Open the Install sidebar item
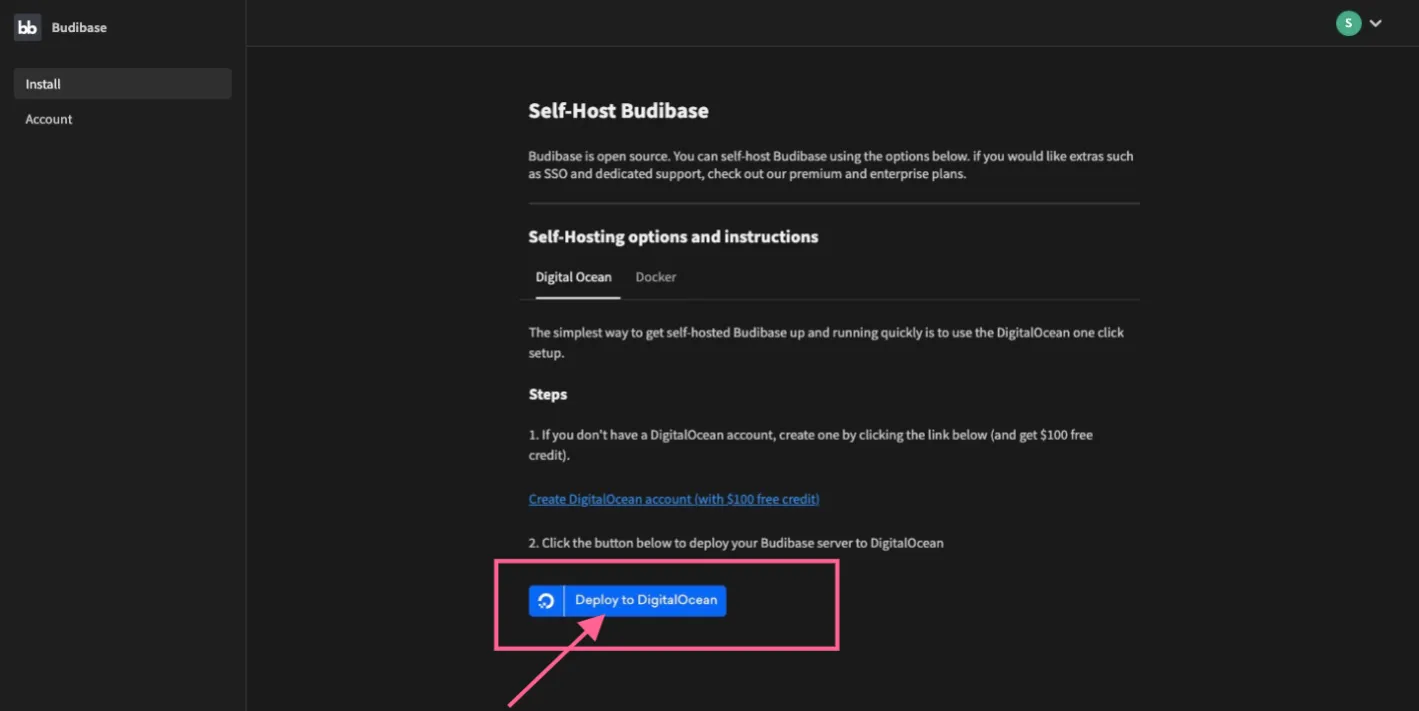1419x711 pixels. pos(123,84)
